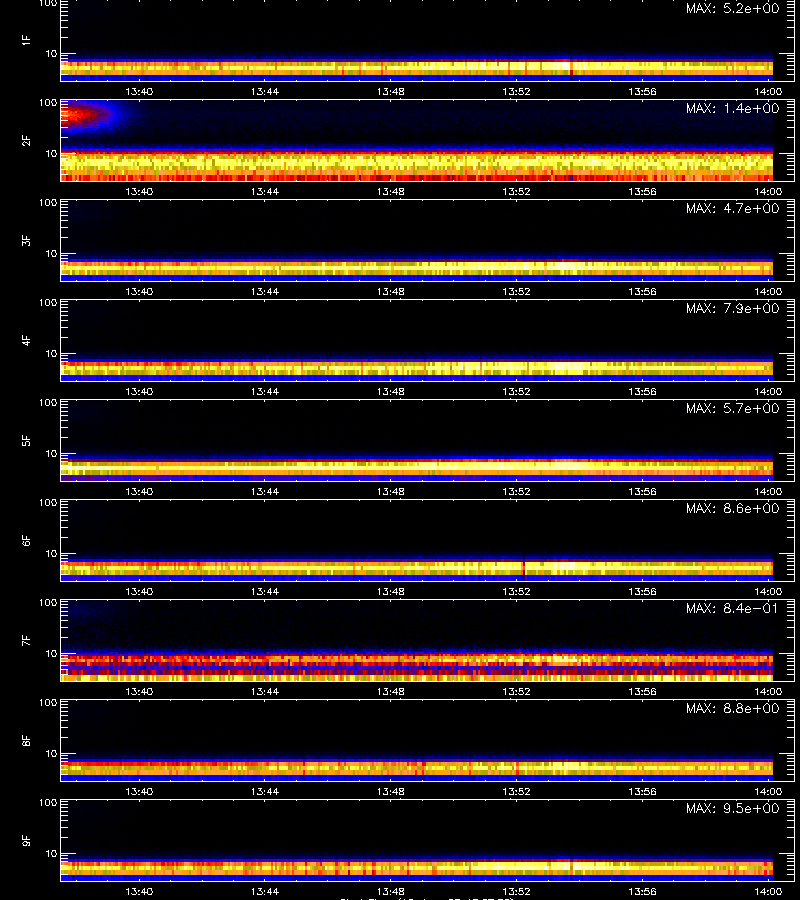Click the "100" y-axis label of 2F panel
The image size is (800, 900).
coord(48,103)
